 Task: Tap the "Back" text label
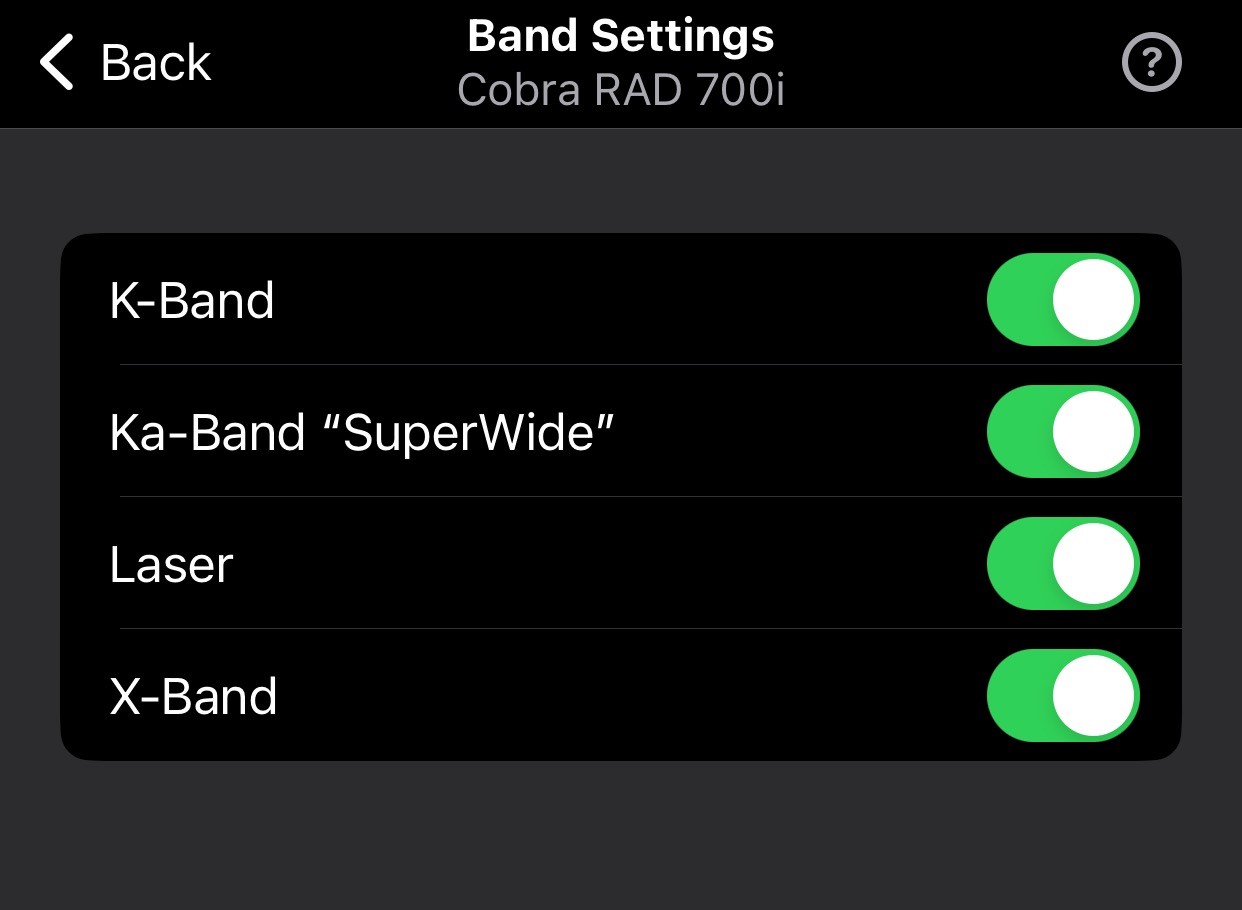coord(156,63)
